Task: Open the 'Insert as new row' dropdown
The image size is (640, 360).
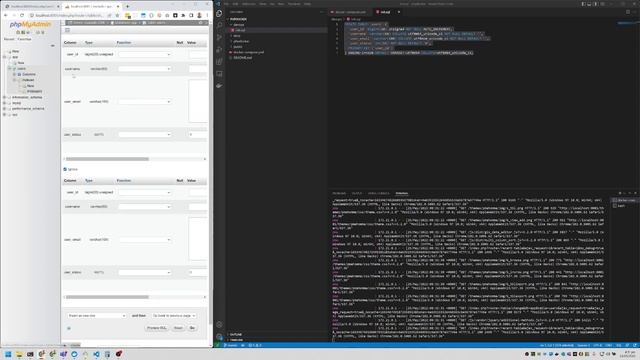Action: click(x=96, y=316)
